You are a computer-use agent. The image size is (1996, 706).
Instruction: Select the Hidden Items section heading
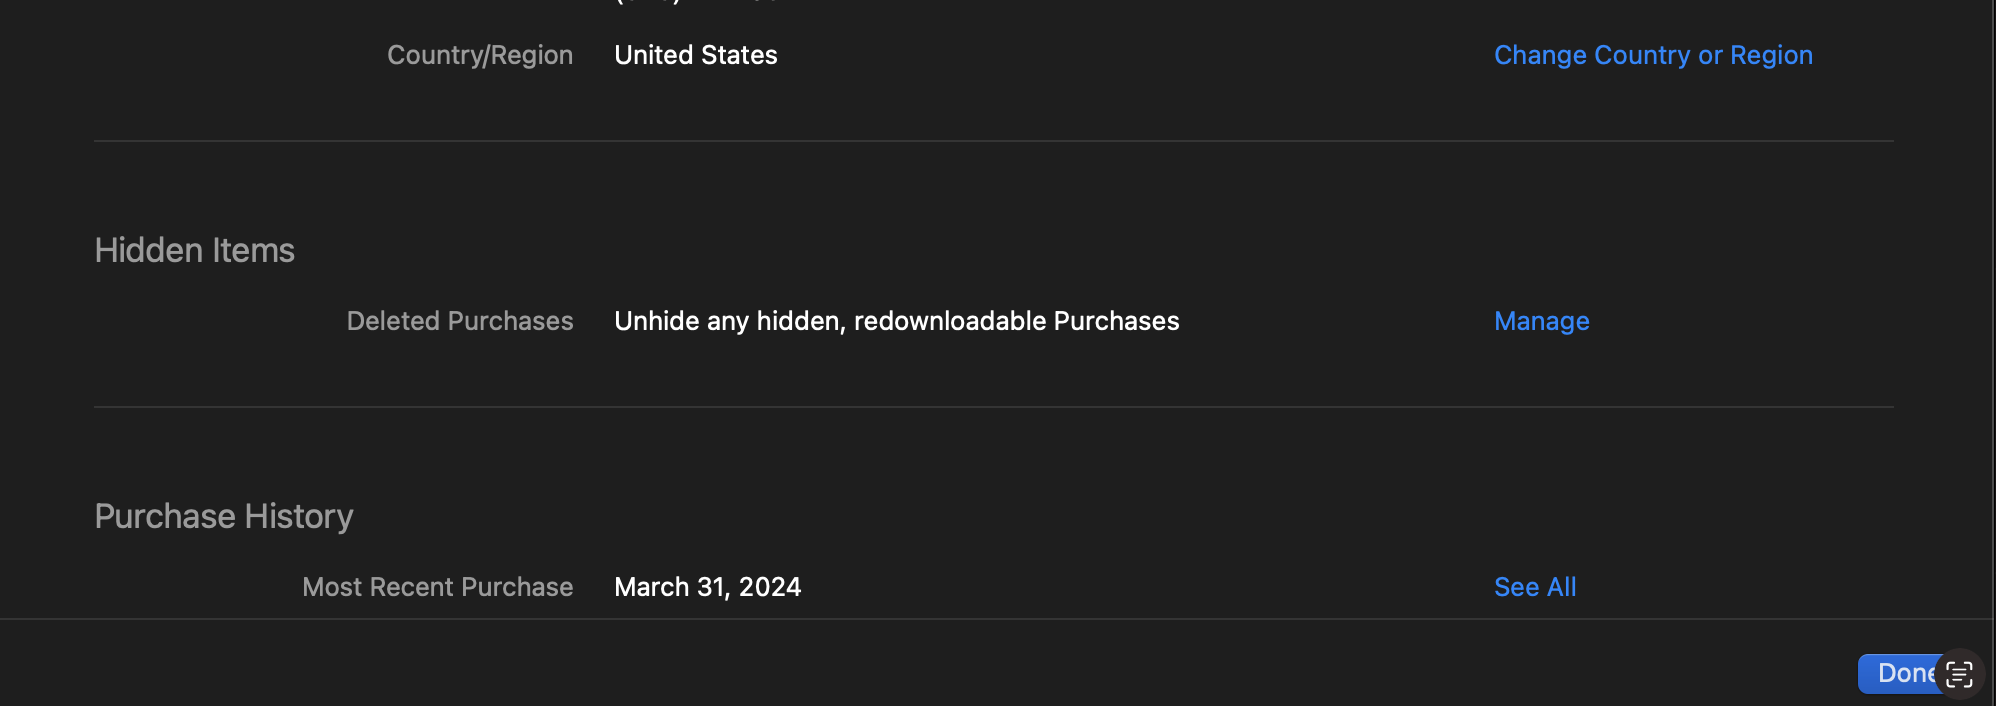click(194, 250)
